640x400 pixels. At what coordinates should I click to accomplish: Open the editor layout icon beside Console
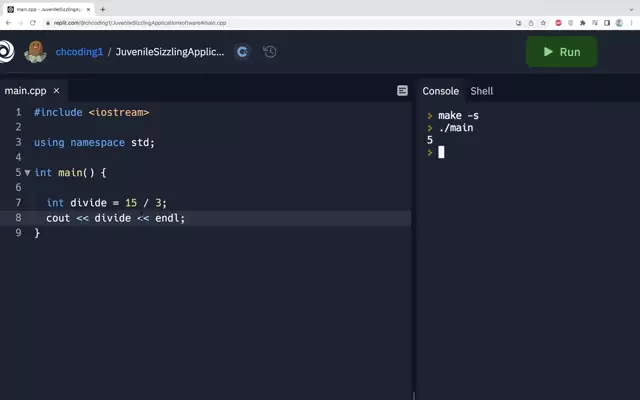[402, 91]
